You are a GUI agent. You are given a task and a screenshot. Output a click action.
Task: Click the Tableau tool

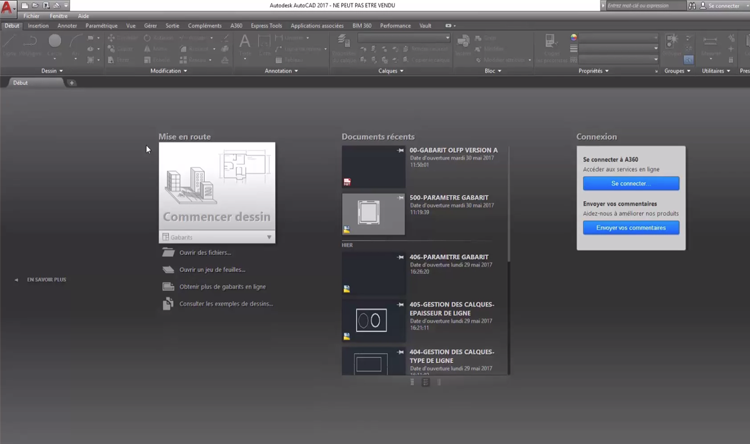(290, 60)
